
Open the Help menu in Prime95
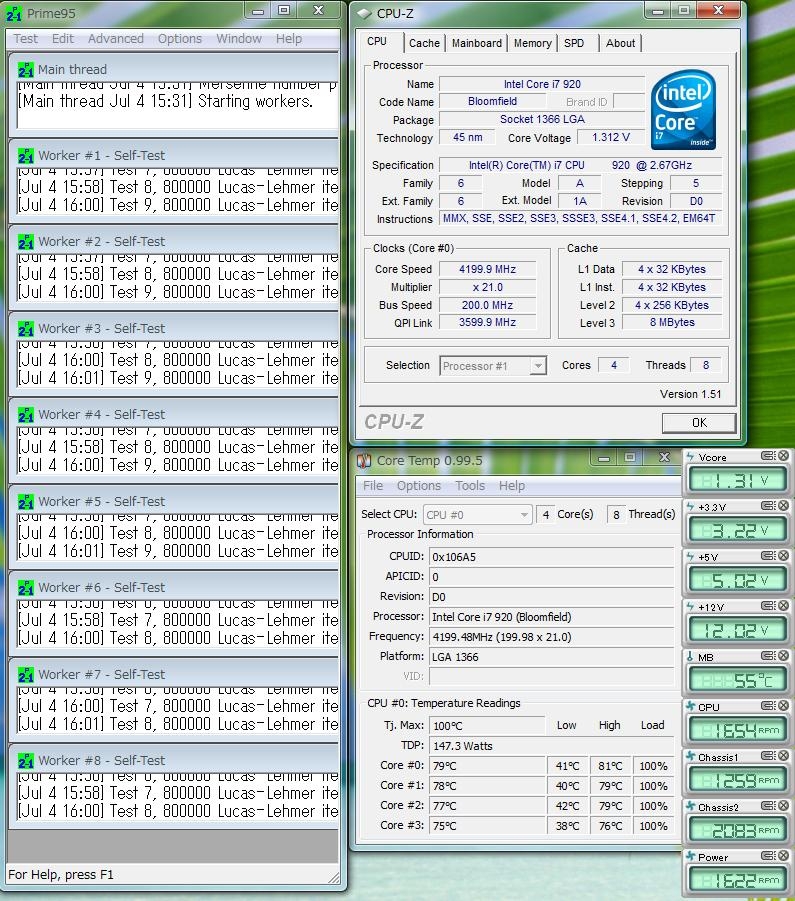click(288, 38)
